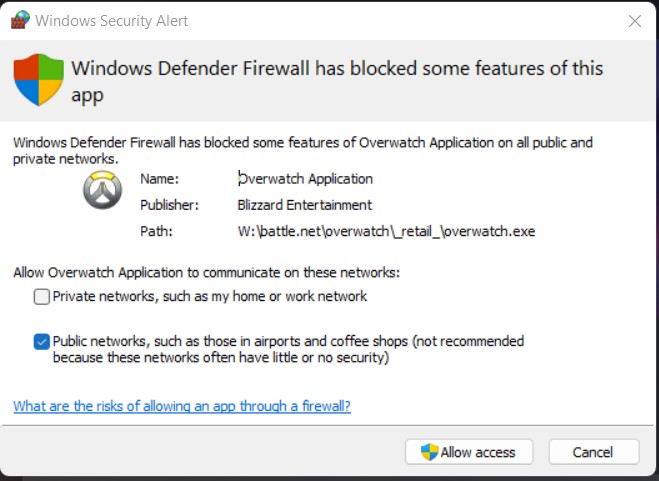Click the overwatch.exe path text
This screenshot has height=481, width=659.
tap(386, 231)
